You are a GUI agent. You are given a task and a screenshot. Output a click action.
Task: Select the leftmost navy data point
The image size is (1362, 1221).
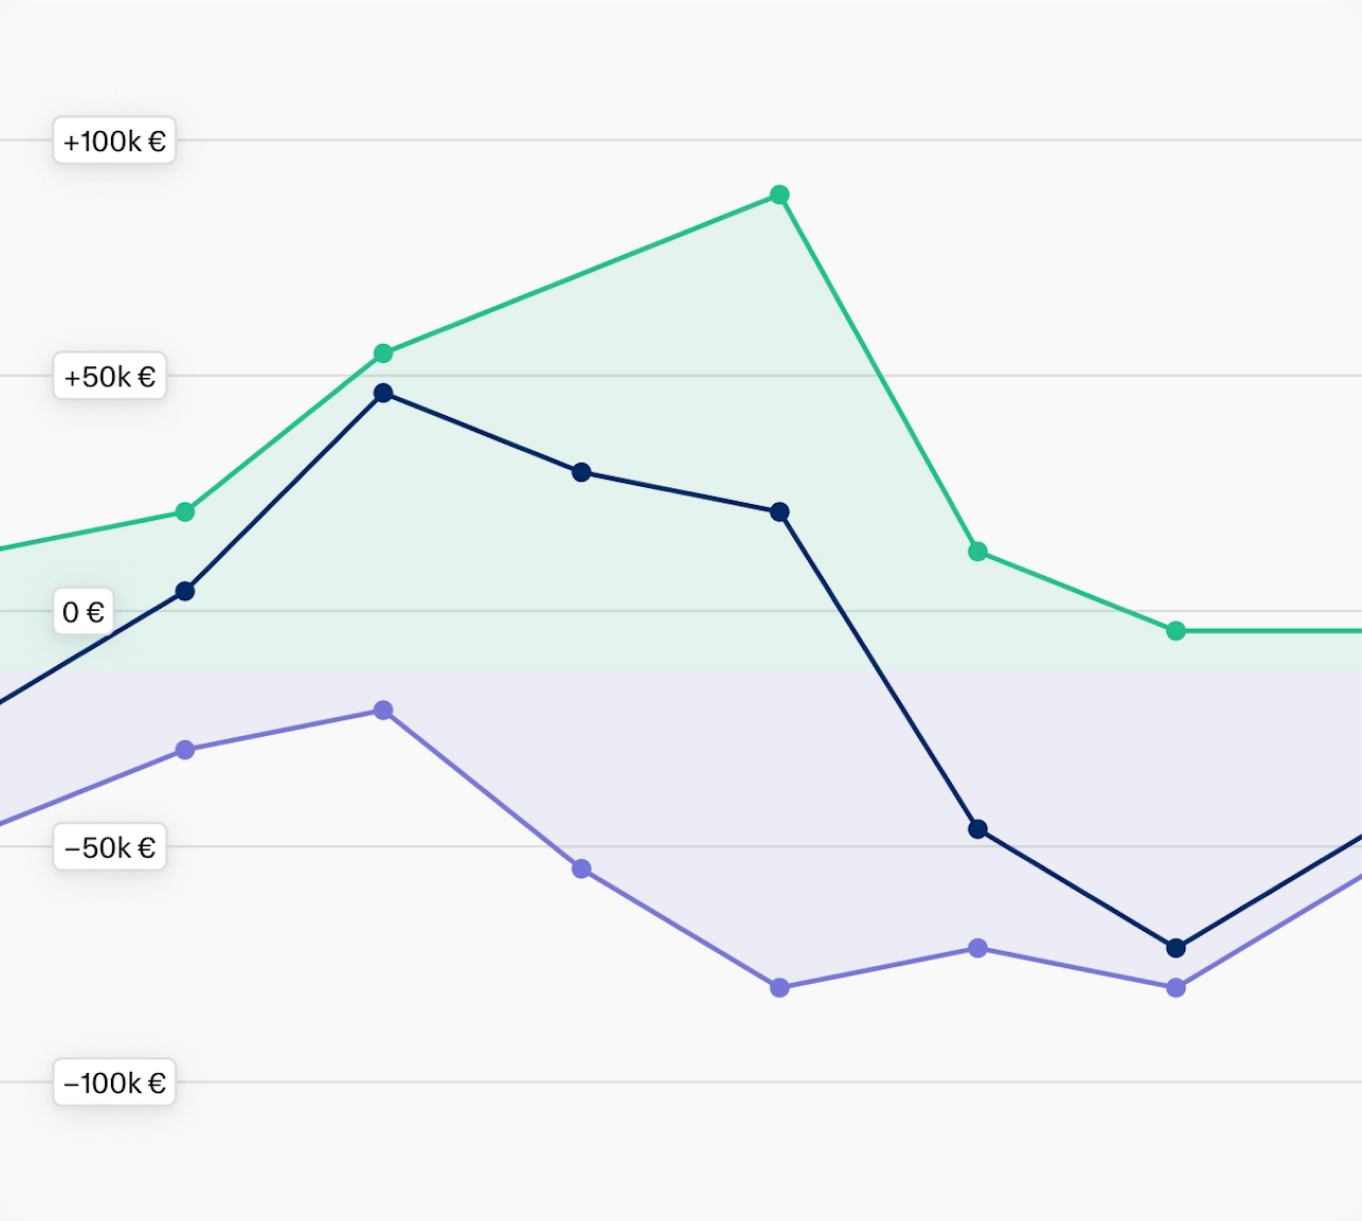185,591
